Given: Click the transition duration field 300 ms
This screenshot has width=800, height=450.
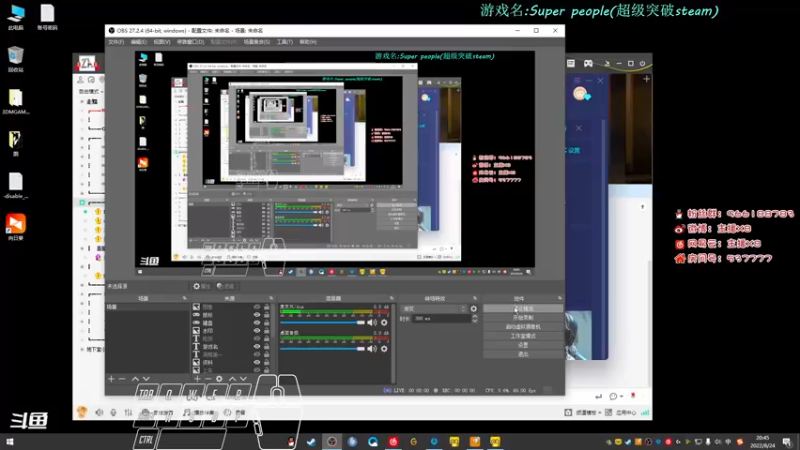Looking at the screenshot, I should tap(442, 318).
